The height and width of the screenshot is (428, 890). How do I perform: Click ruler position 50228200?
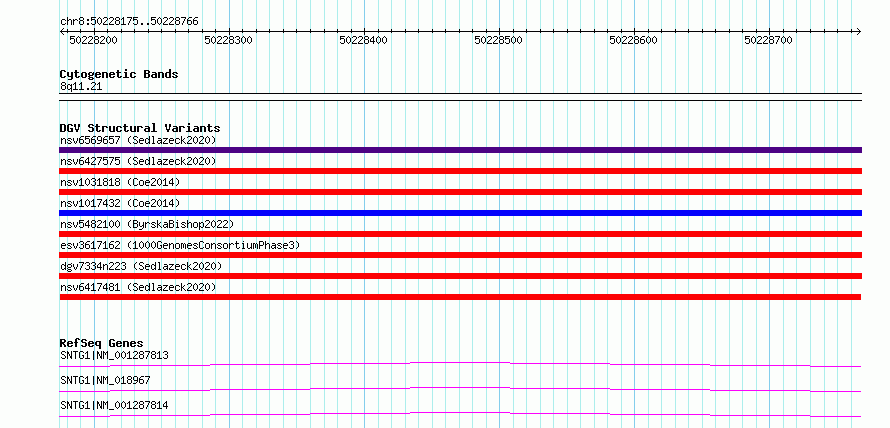pyautogui.click(x=93, y=40)
